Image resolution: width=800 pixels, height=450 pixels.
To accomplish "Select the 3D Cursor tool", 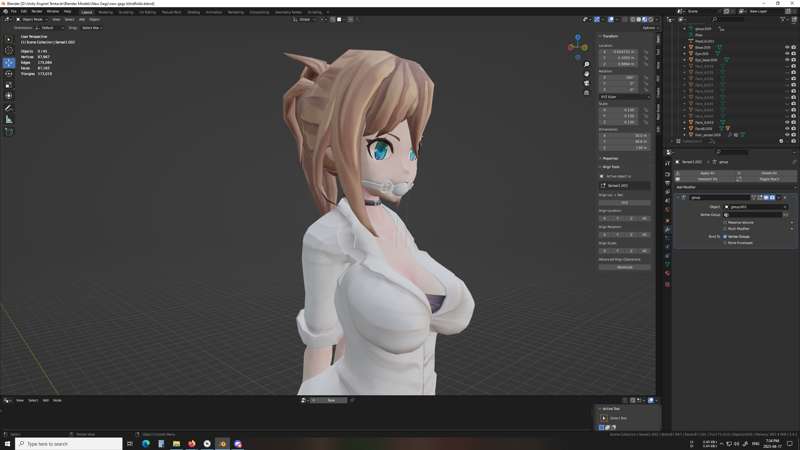I will click(x=9, y=51).
